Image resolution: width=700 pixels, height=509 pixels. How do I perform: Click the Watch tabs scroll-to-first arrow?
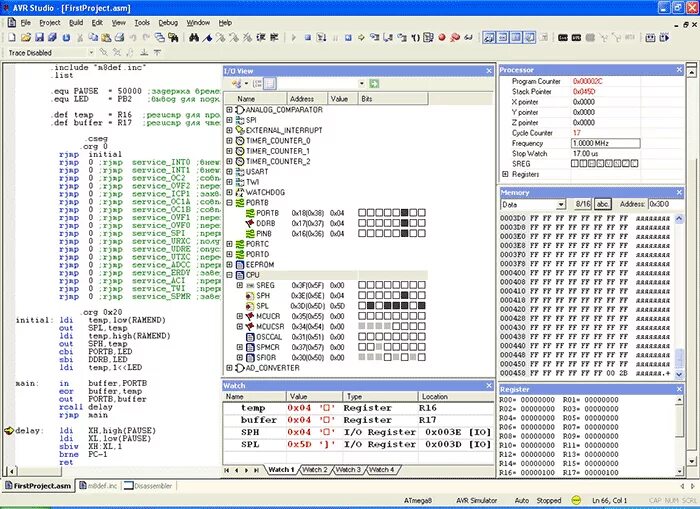tap(227, 470)
